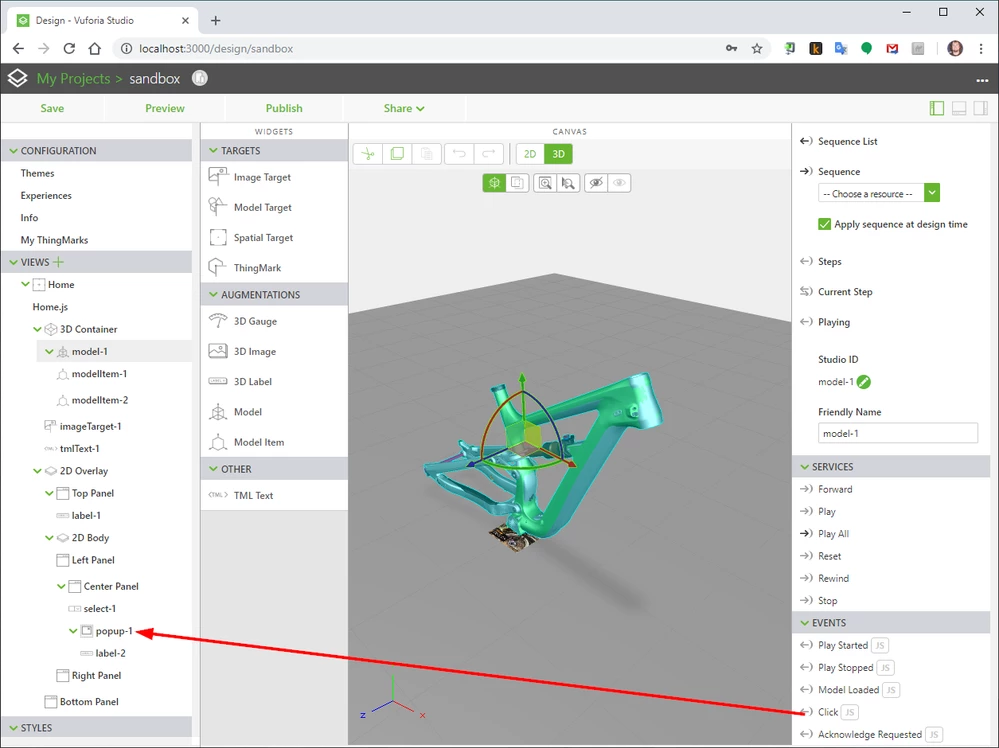Add a new view with plus icon
This screenshot has height=748, width=999.
pos(59,262)
